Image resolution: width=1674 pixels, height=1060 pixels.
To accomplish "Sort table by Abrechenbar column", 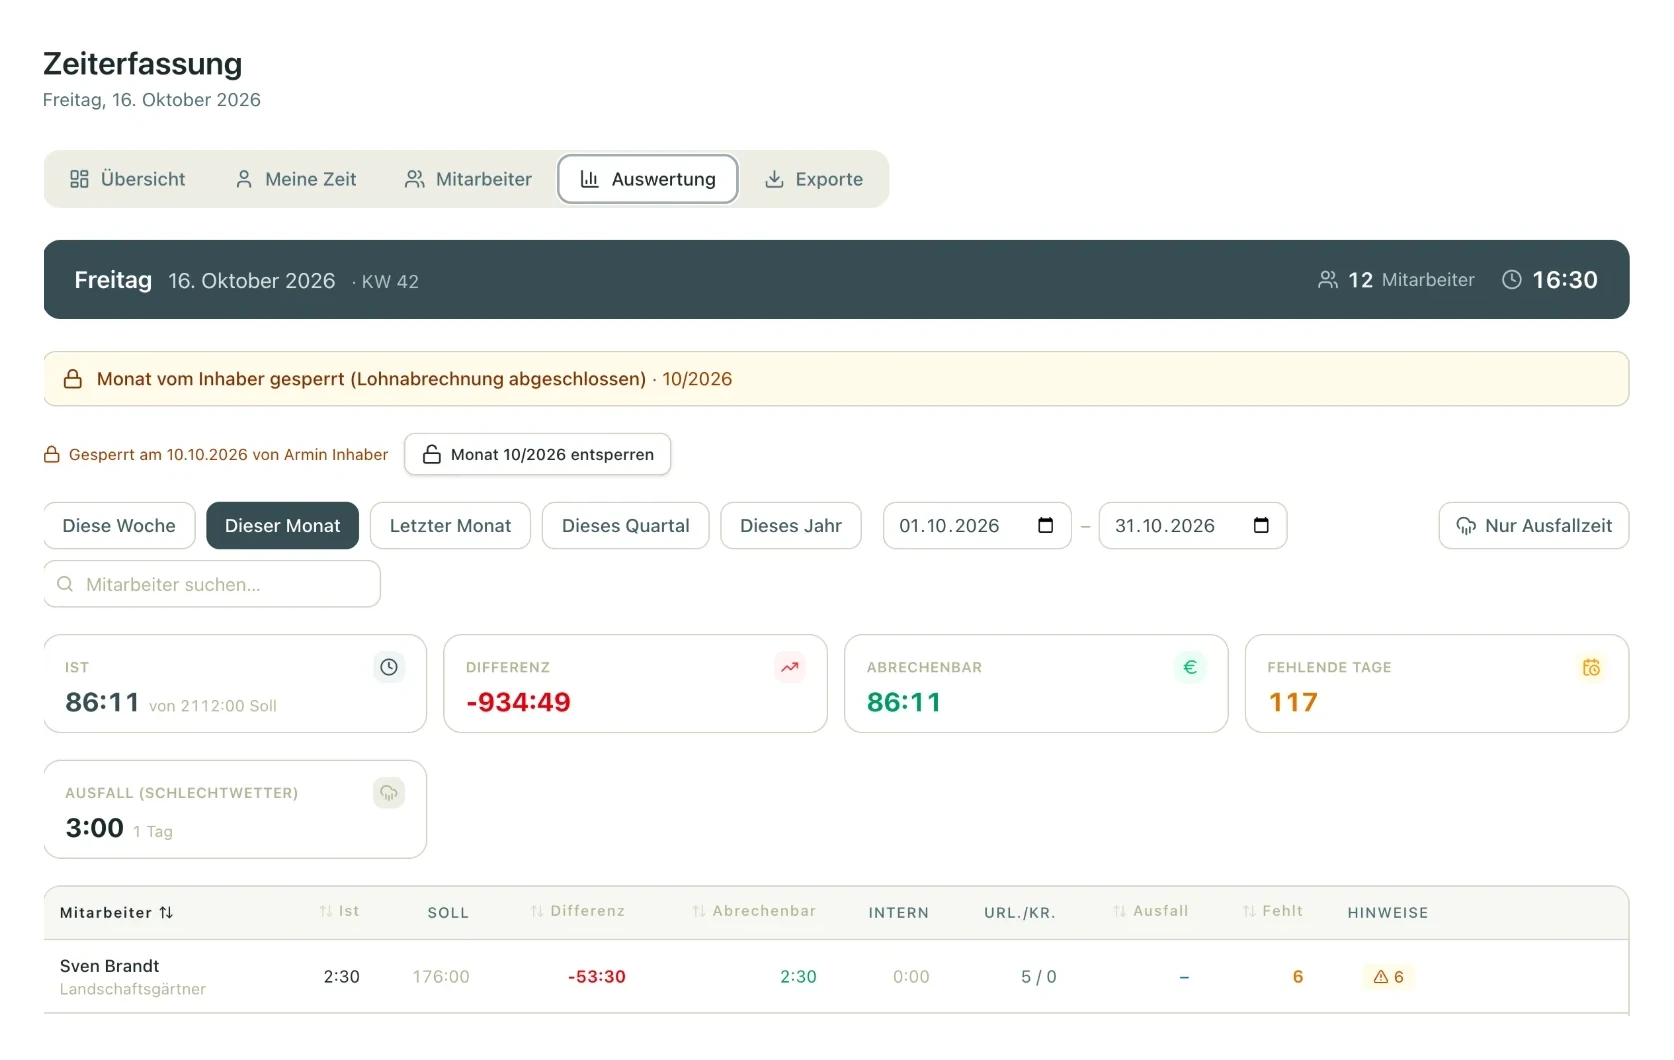I will point(754,911).
